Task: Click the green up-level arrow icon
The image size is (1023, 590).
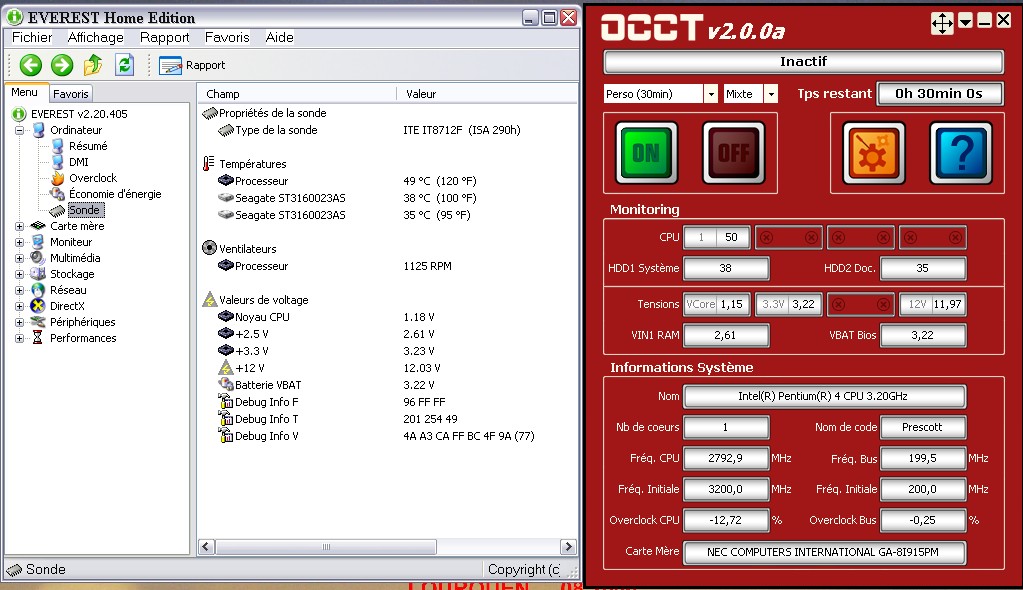Action: tap(93, 65)
